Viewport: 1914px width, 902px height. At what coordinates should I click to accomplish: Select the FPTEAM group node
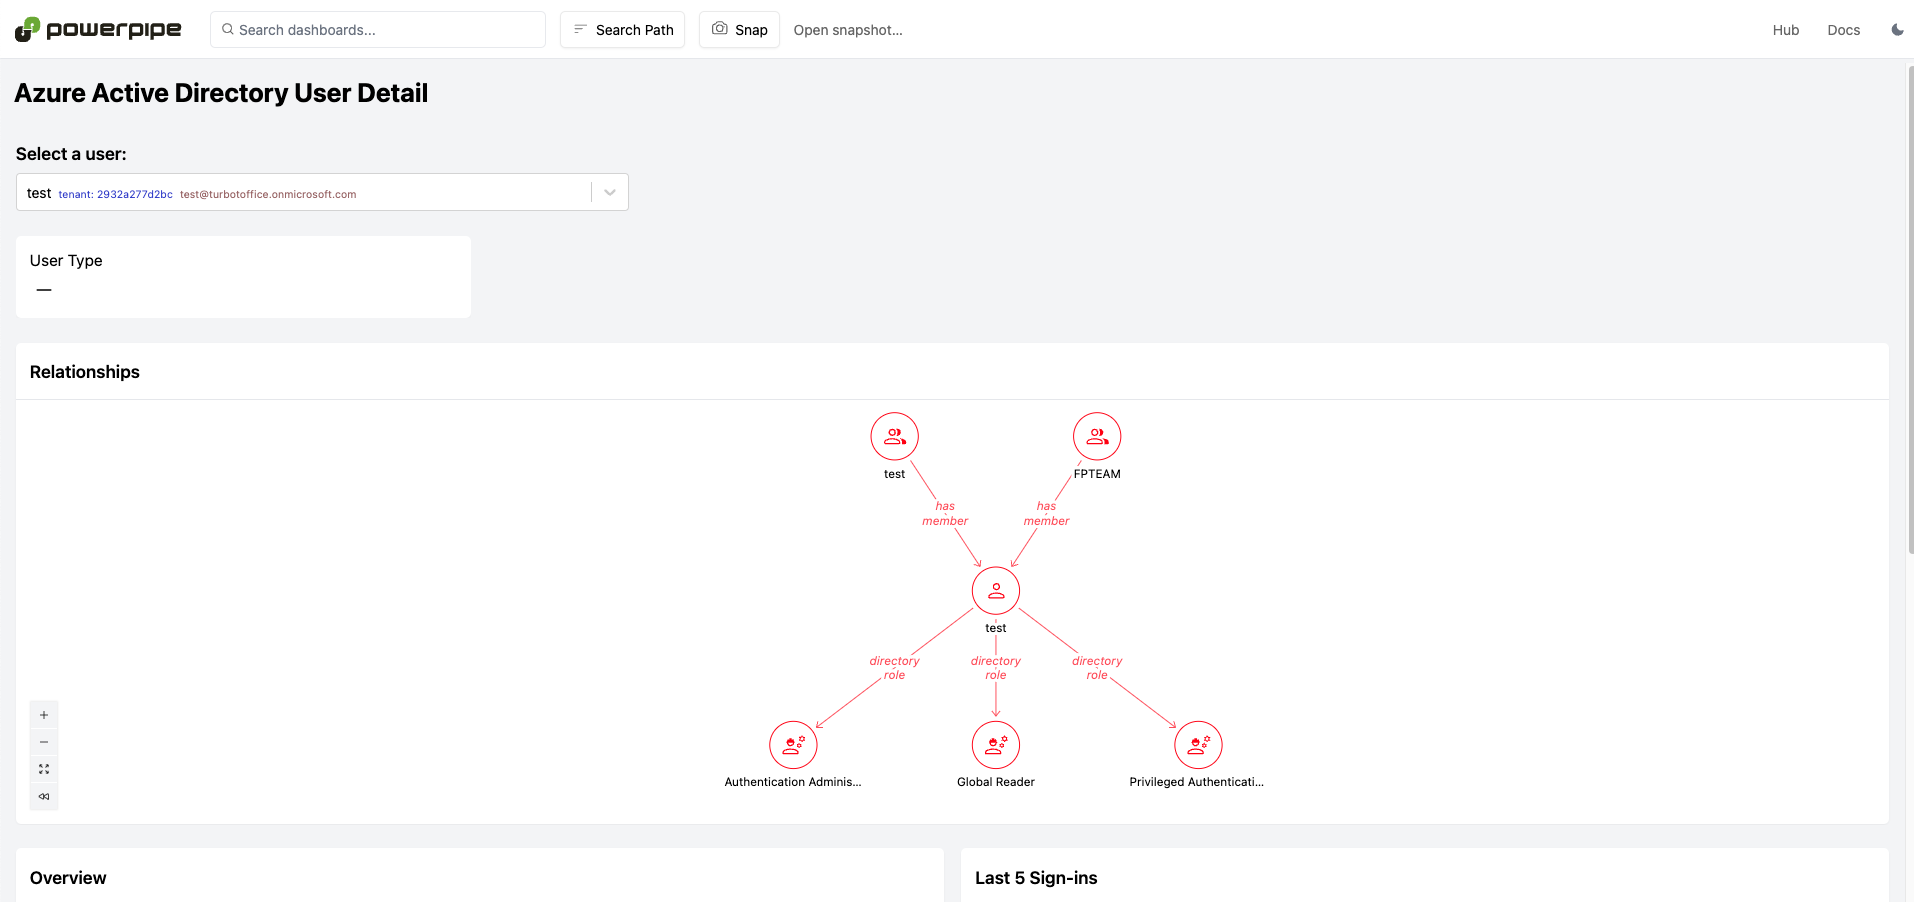[1097, 437]
